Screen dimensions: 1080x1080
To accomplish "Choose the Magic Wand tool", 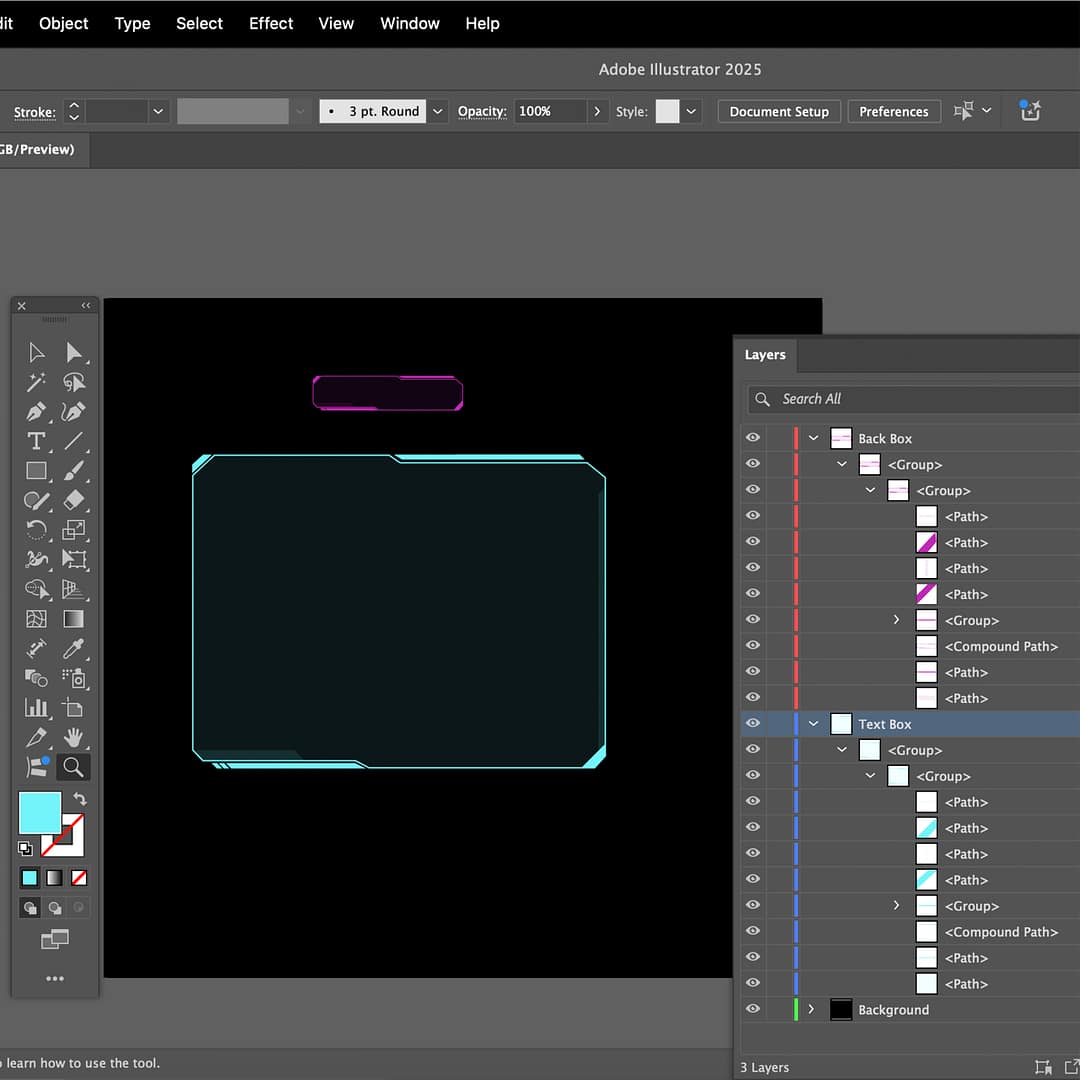I will [x=36, y=382].
